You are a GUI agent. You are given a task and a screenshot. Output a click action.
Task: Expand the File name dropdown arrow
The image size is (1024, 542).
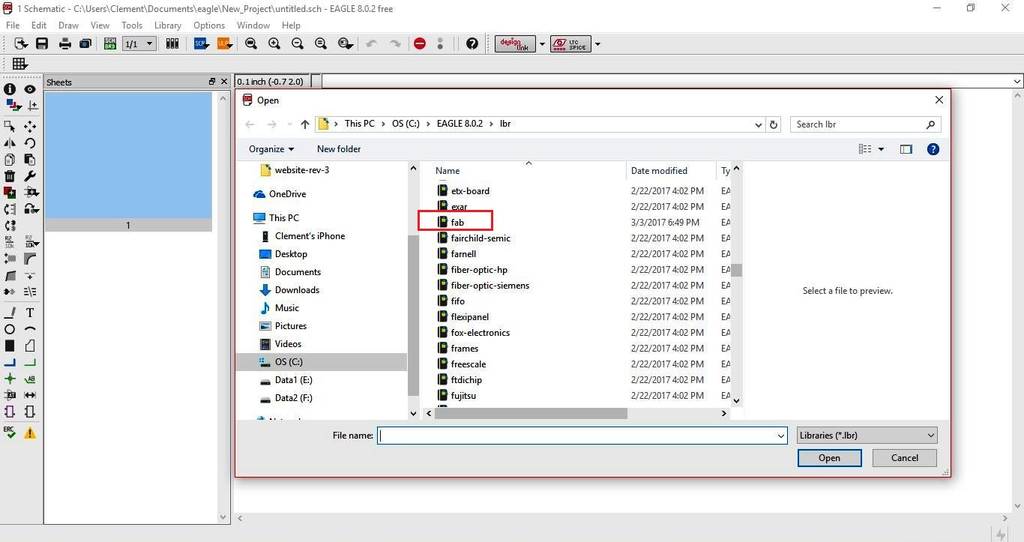click(780, 436)
